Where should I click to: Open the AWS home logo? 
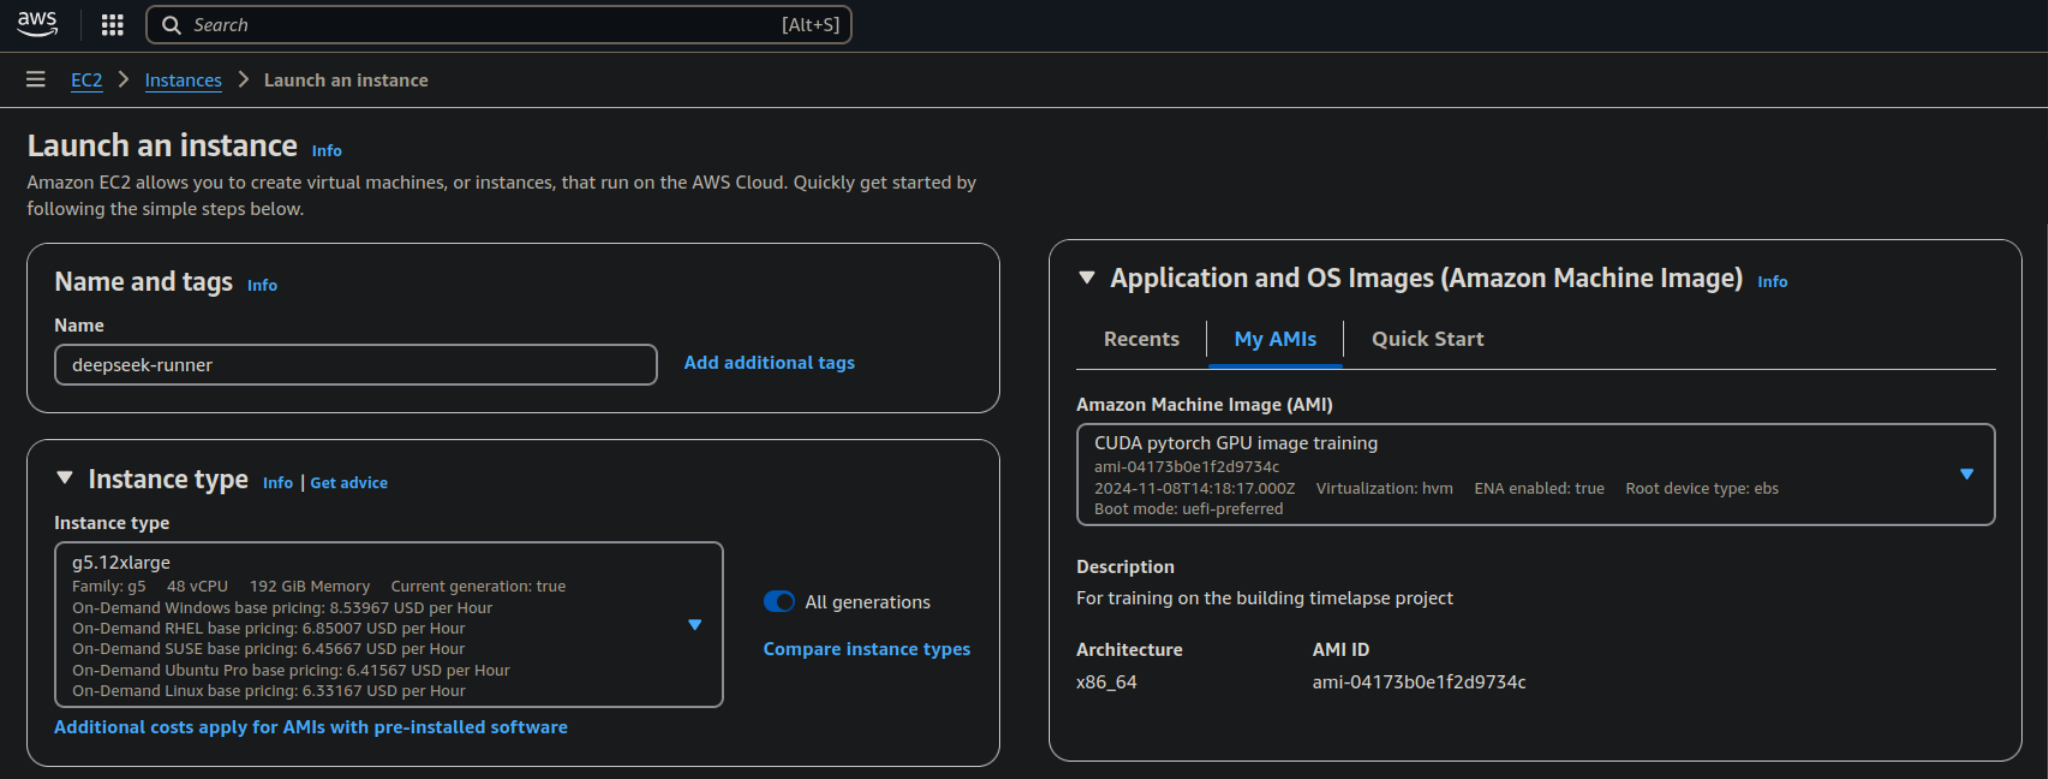tap(37, 24)
